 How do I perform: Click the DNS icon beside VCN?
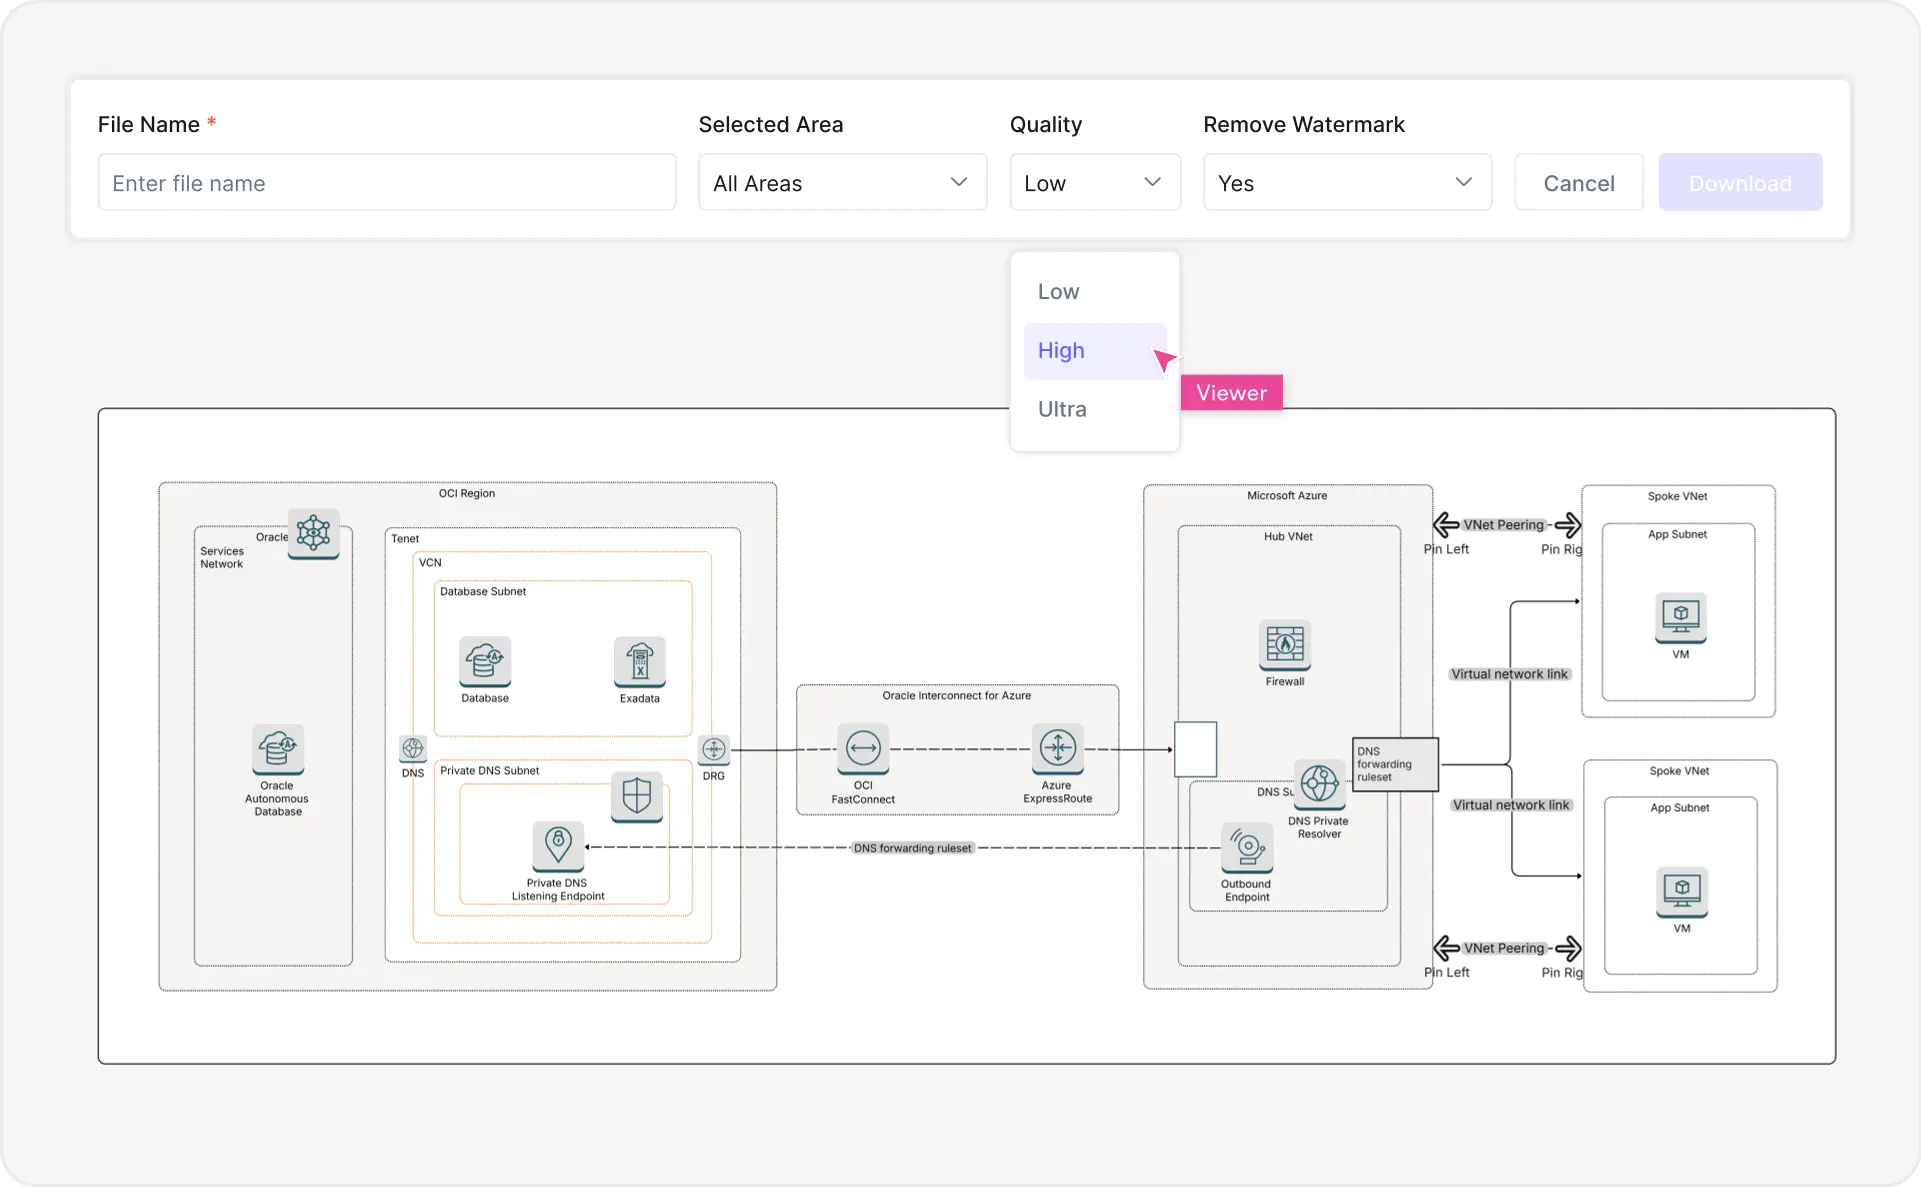pos(413,749)
